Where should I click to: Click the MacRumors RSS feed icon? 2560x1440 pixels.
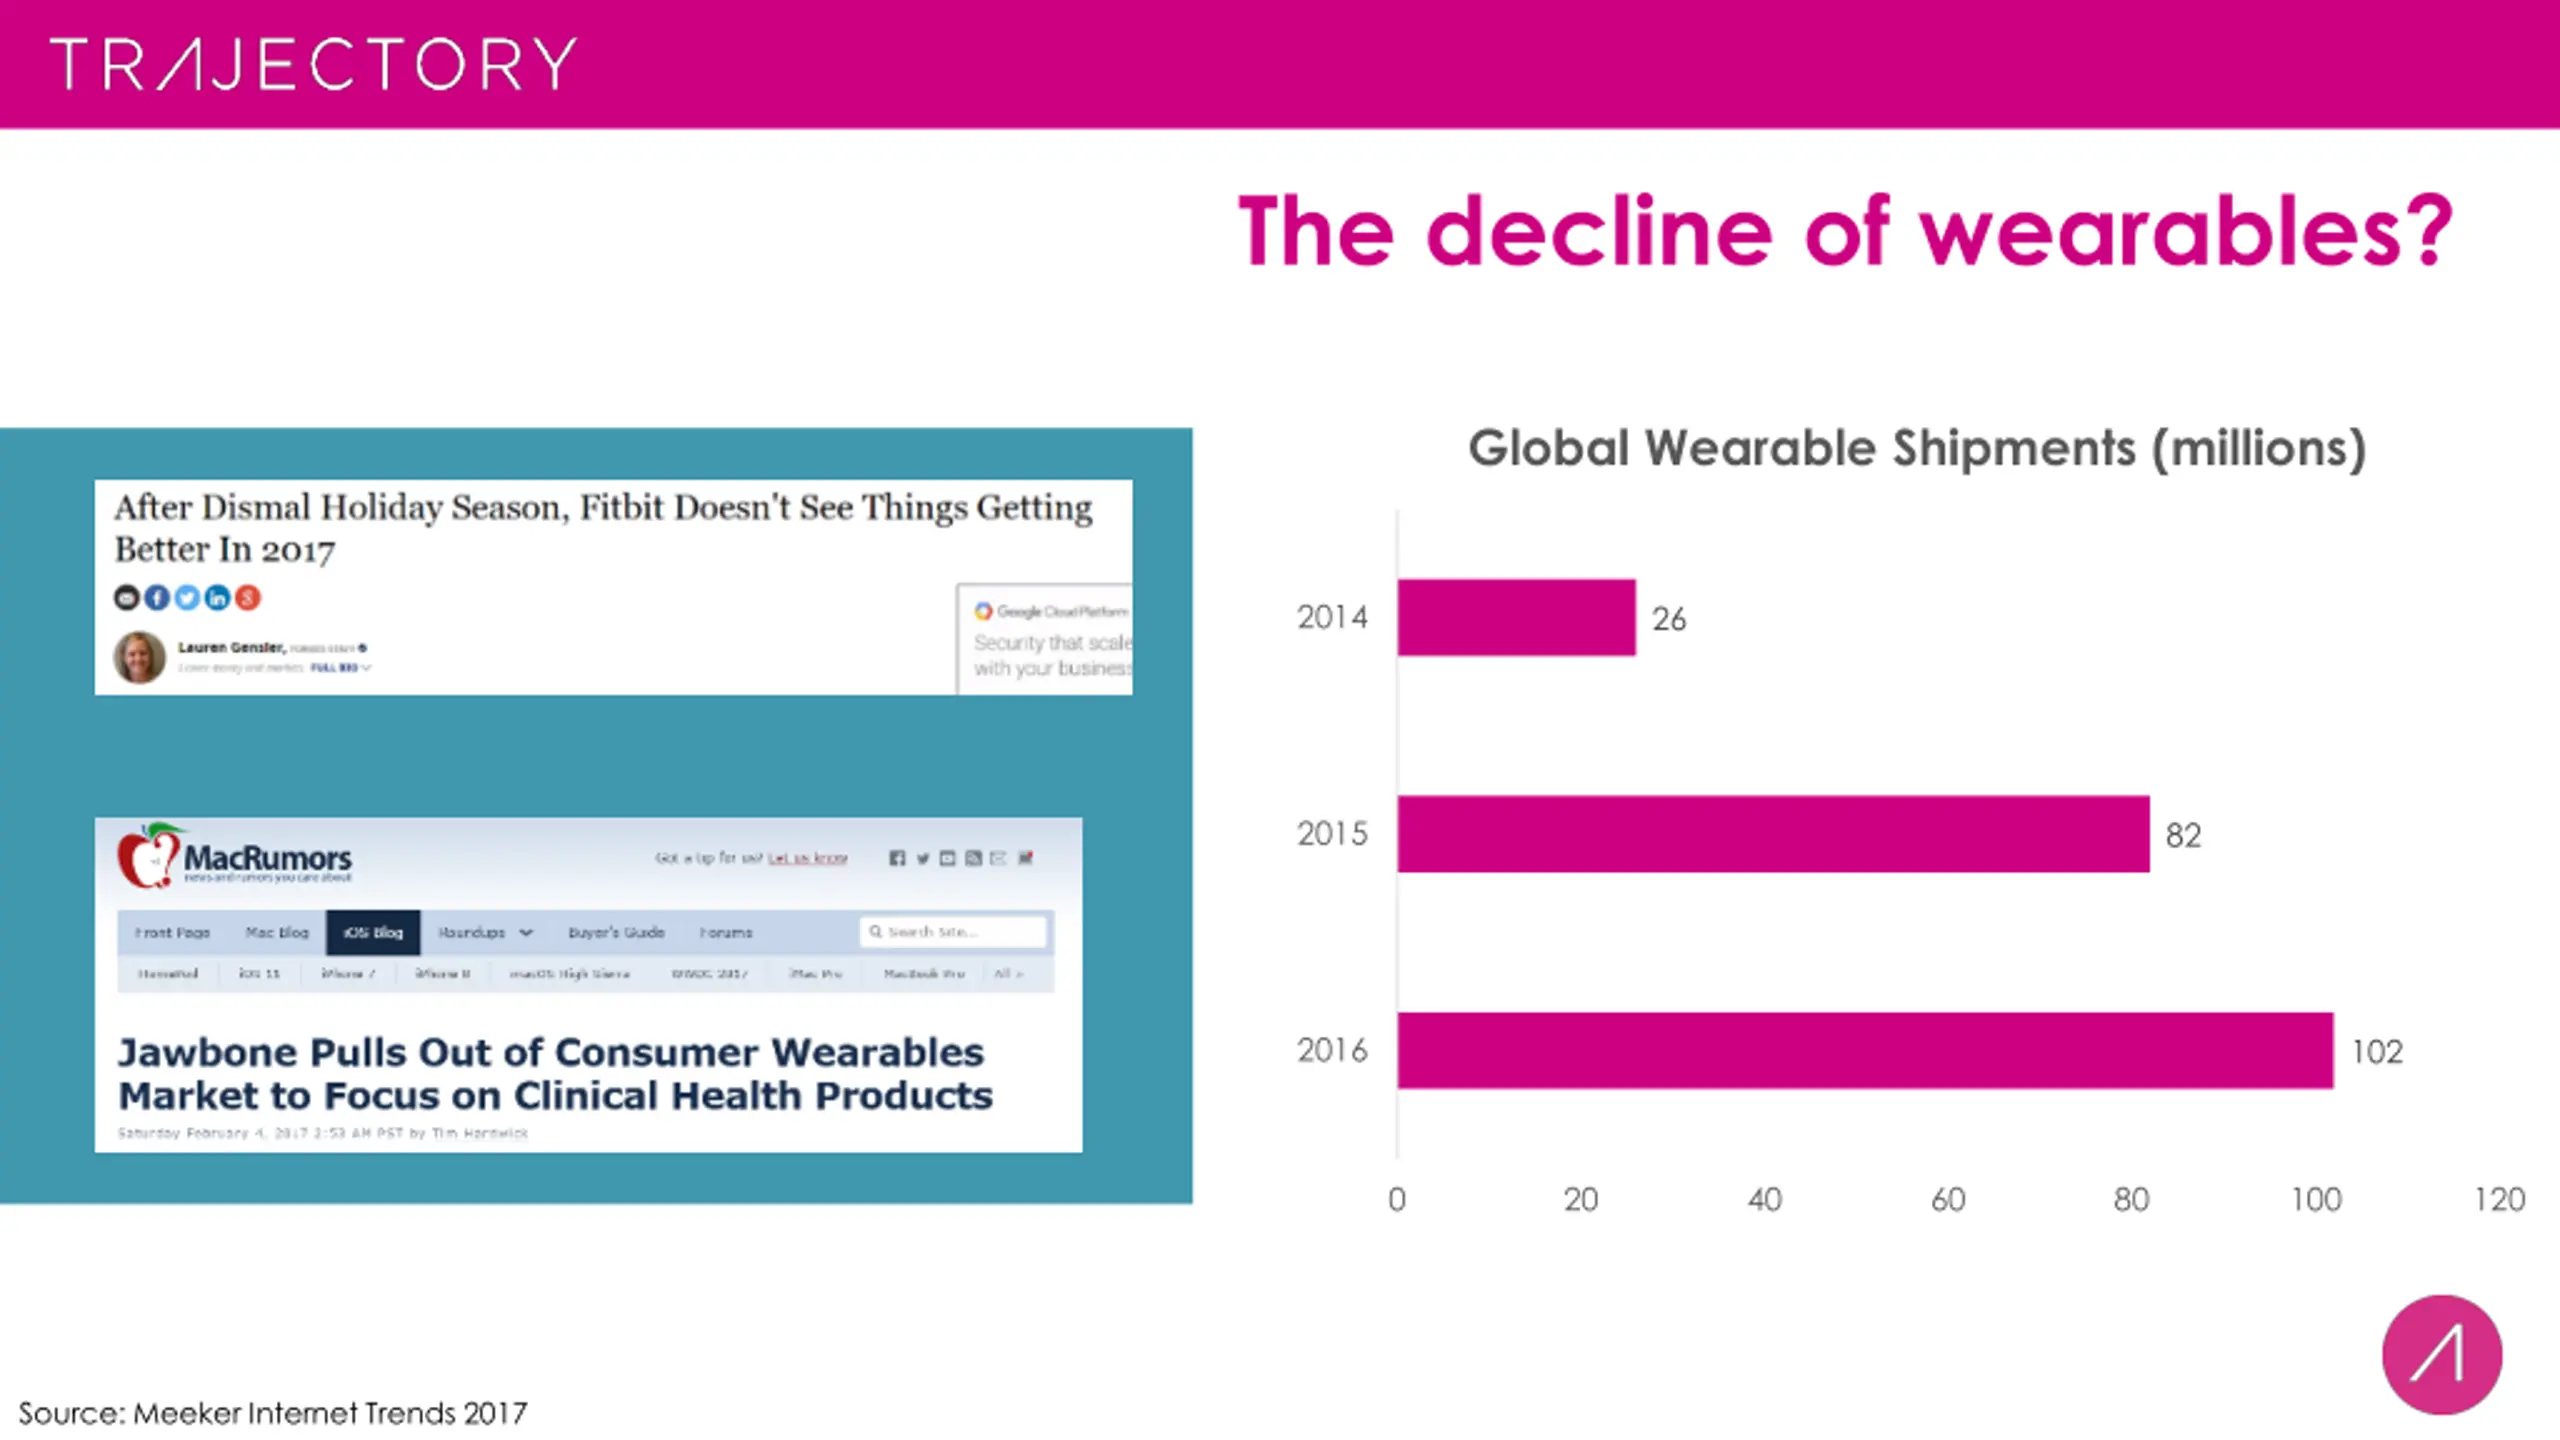coord(973,858)
